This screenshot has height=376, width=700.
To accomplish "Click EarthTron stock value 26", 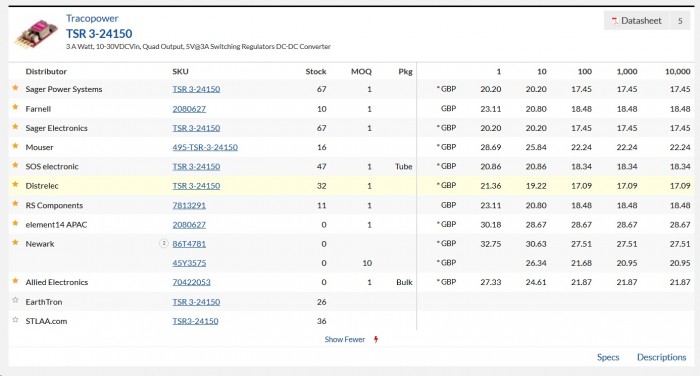I will [x=321, y=302].
